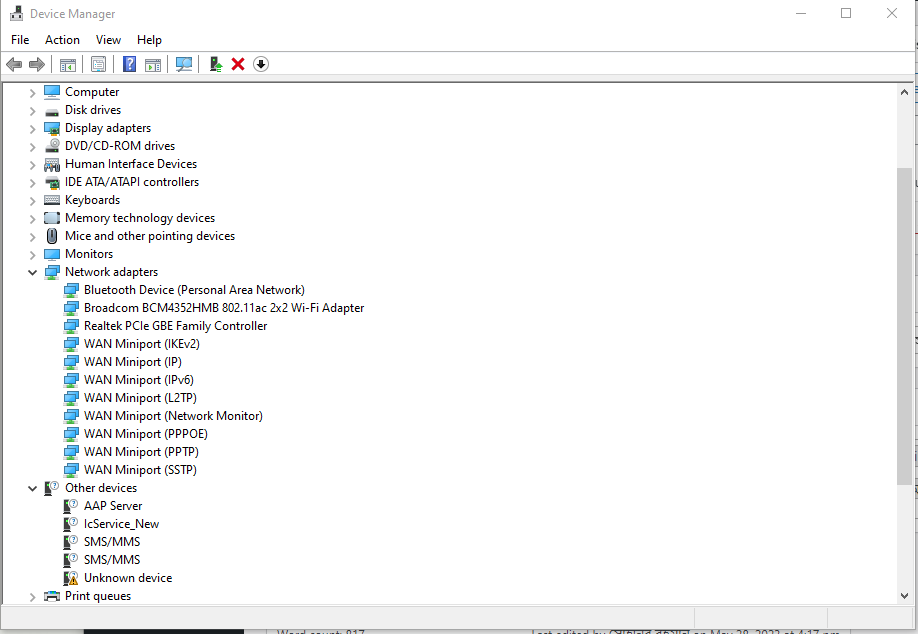This screenshot has width=918, height=634.
Task: Expand Mice and other pointing devices node
Action: (x=32, y=237)
